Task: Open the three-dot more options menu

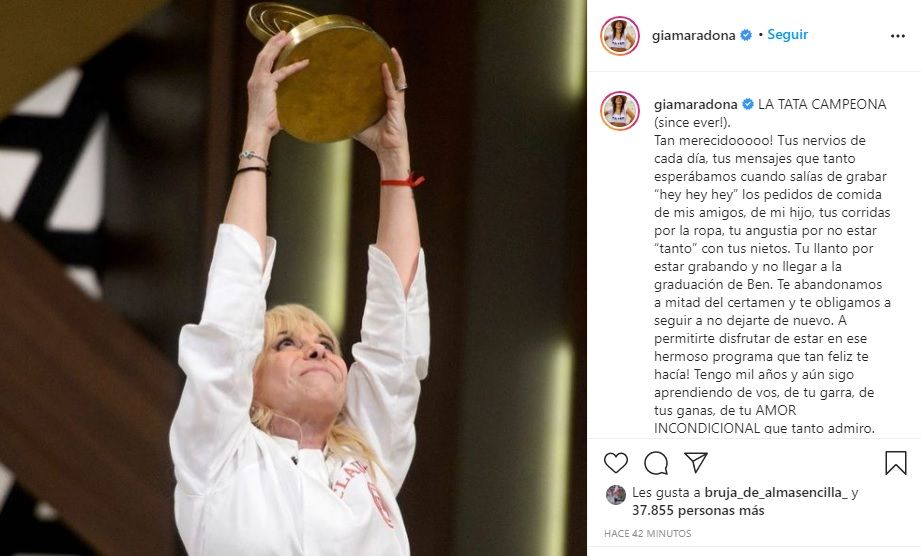Action: click(898, 36)
